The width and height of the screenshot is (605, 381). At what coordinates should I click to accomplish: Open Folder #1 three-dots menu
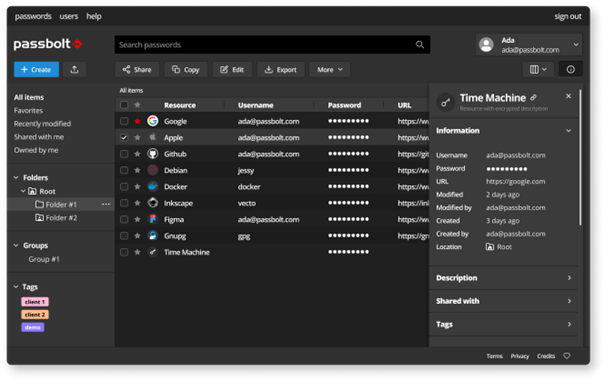[106, 204]
